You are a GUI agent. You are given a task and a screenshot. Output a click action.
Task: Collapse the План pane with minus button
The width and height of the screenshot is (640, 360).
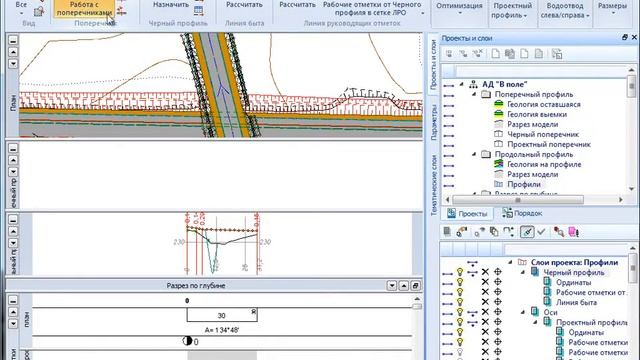click(13, 40)
